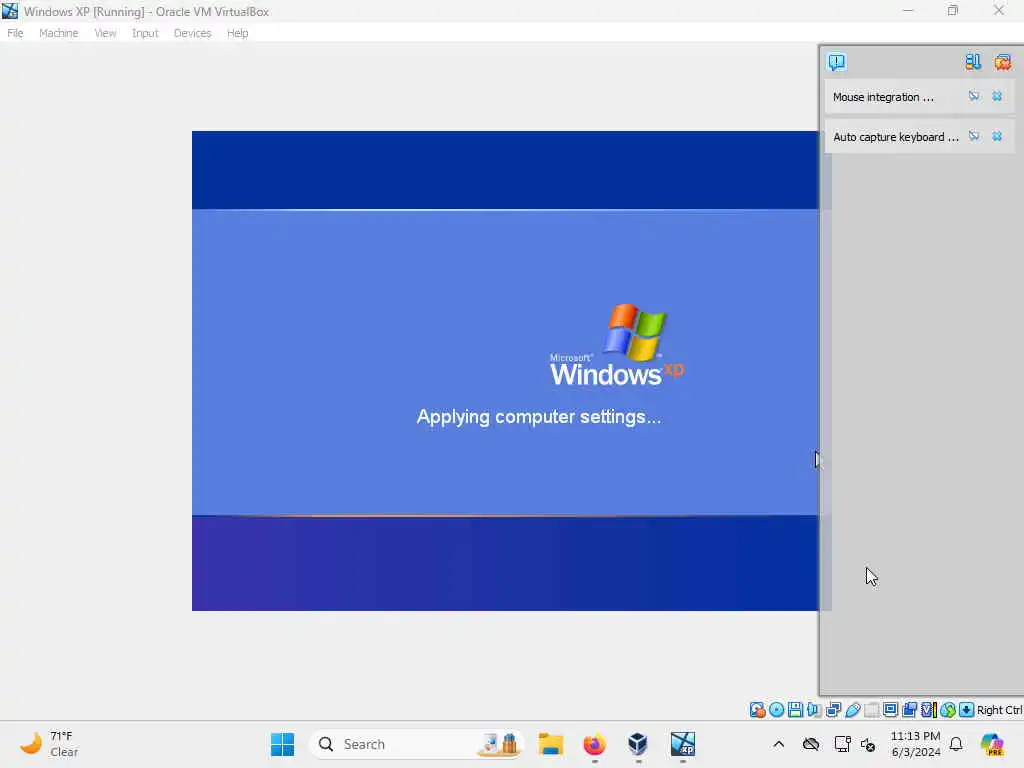Expand the Auto capture keyboard notification text
This screenshot has width=1024, height=768.
895,137
